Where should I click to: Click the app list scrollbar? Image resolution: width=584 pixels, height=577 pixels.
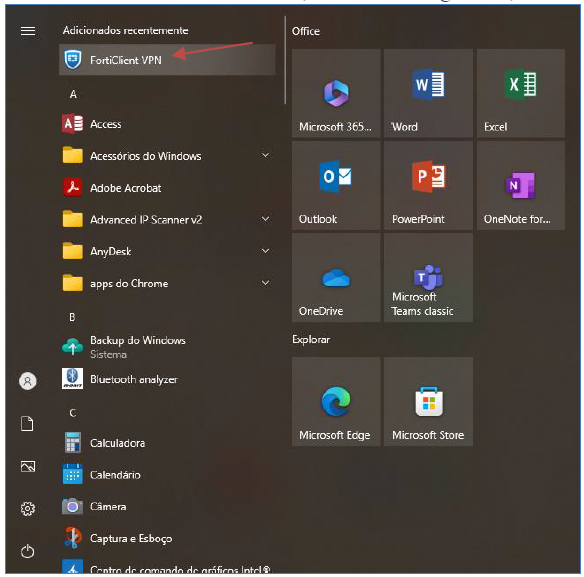[x=285, y=60]
